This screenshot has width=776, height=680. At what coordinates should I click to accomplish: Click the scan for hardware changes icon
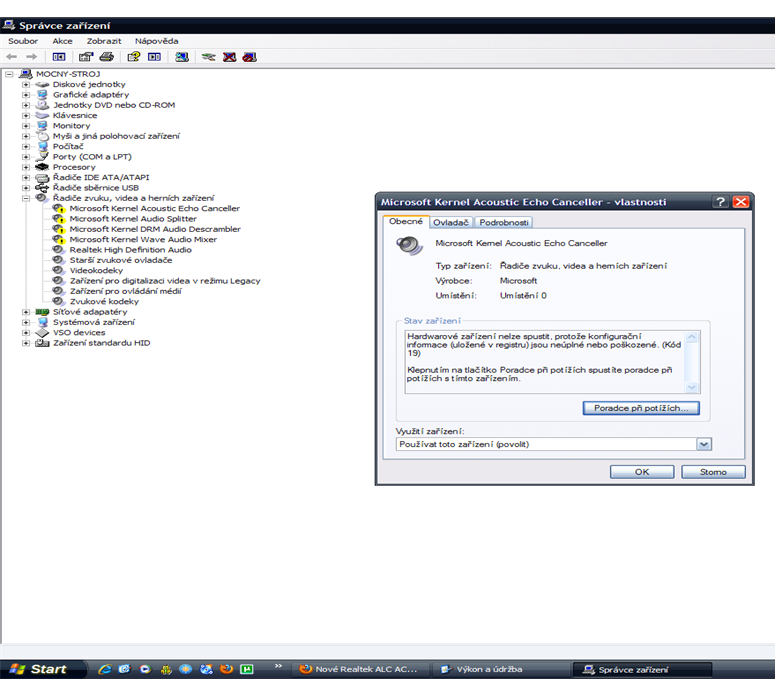(181, 57)
